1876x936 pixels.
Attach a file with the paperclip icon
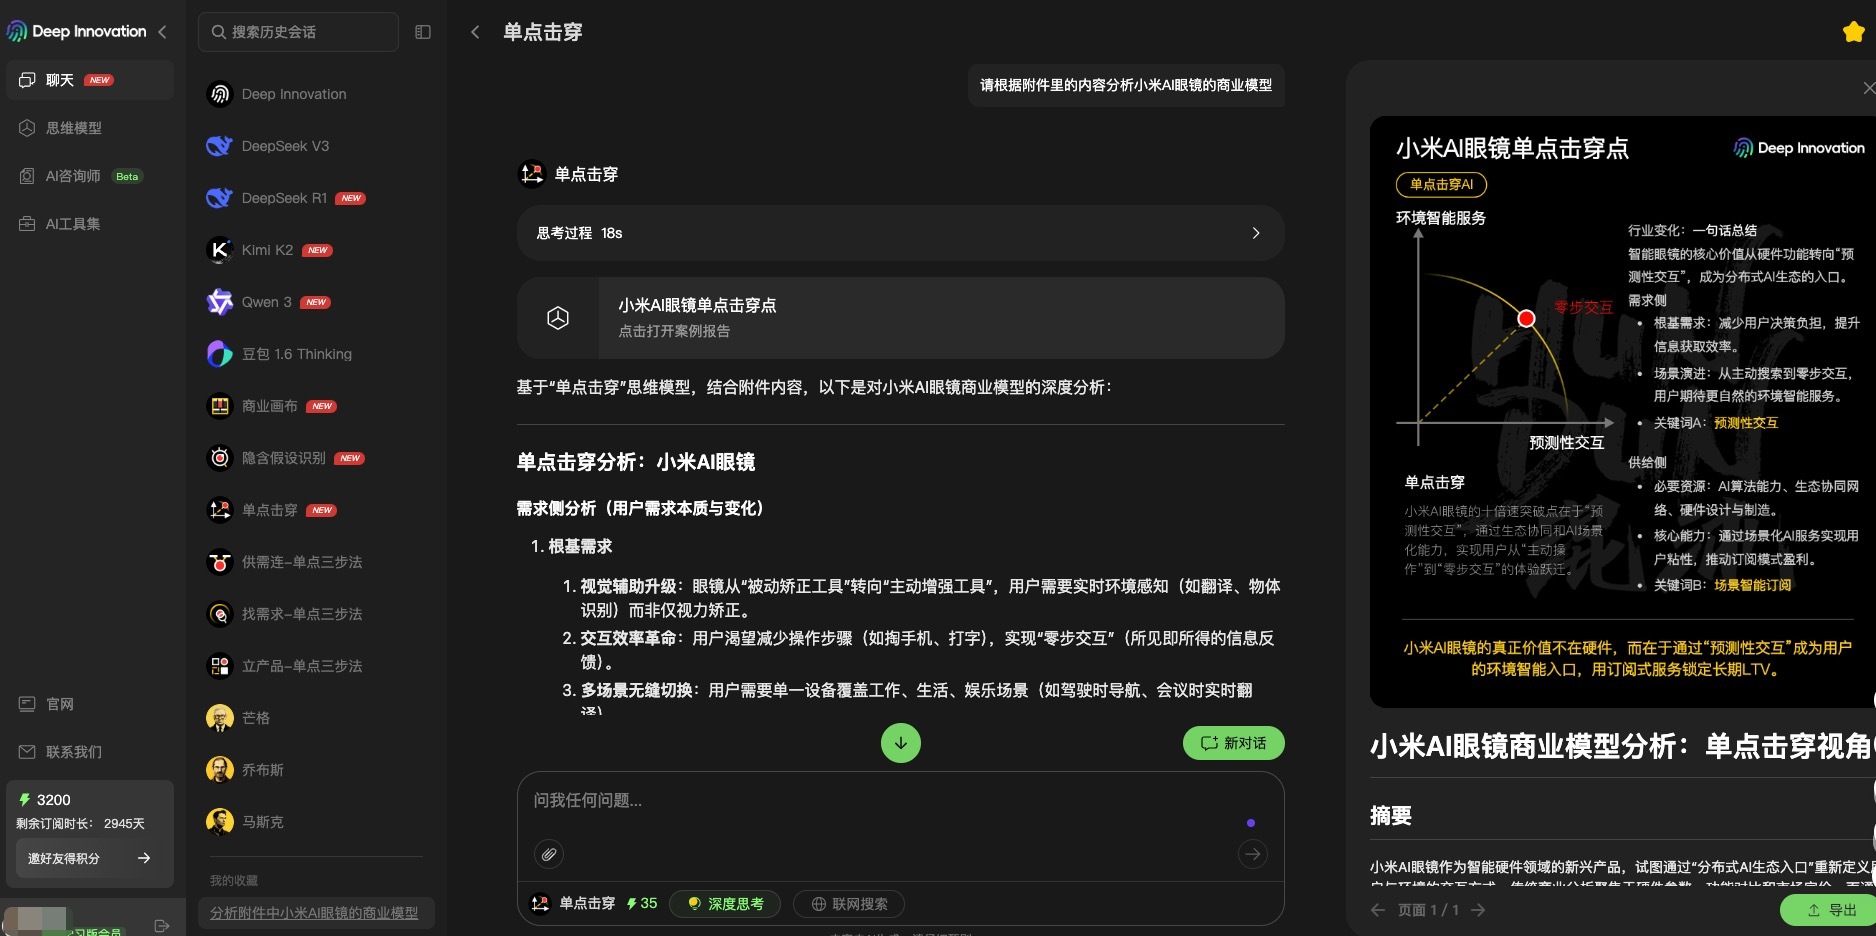click(x=549, y=854)
